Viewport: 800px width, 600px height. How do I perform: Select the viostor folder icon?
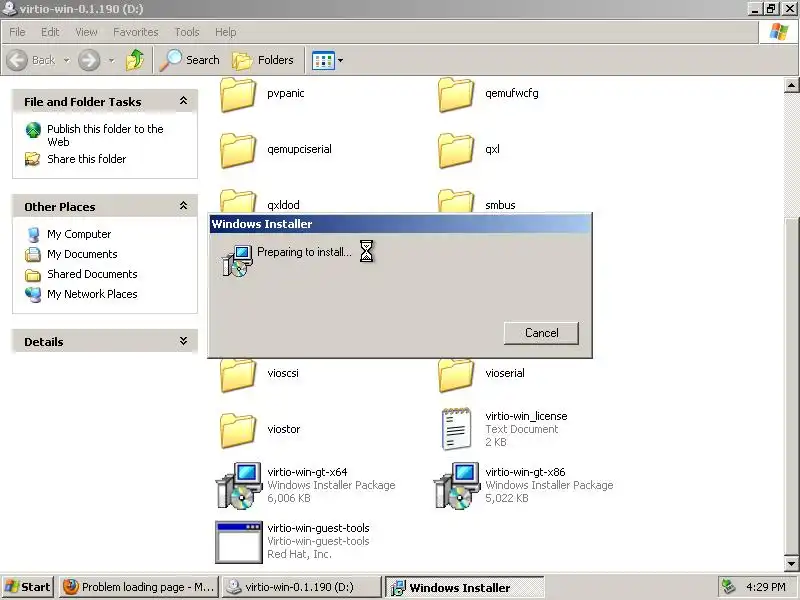point(238,431)
